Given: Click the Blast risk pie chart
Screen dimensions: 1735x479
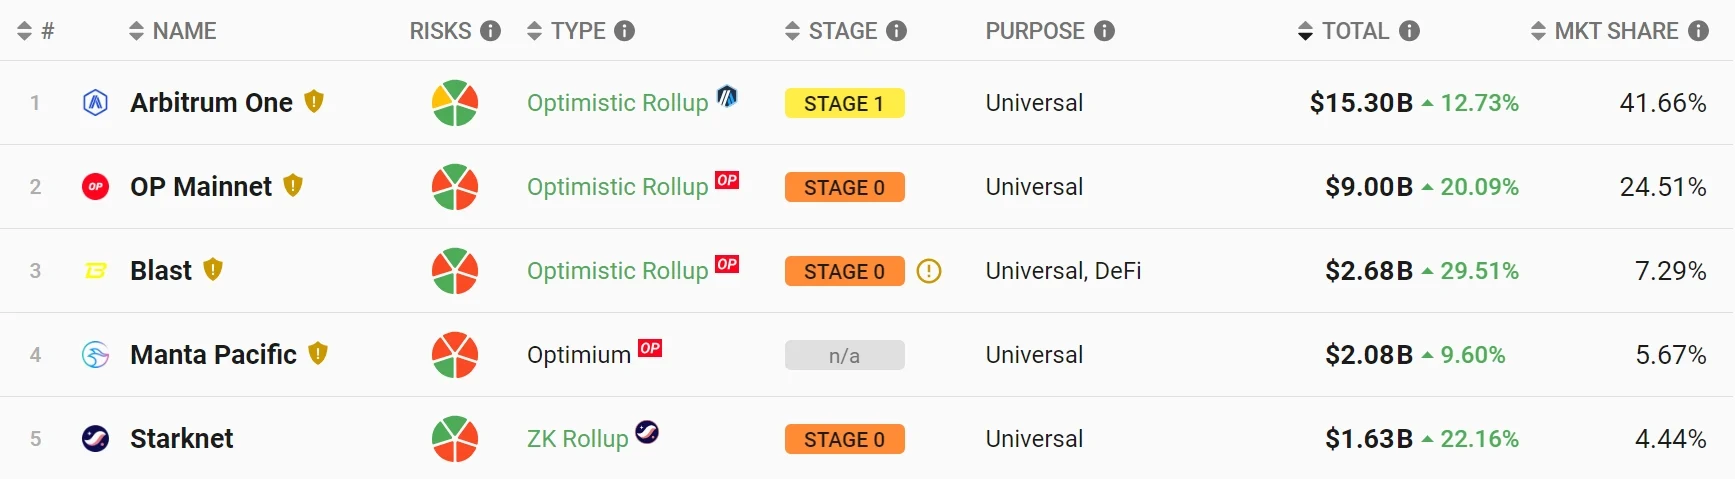Looking at the screenshot, I should click(455, 271).
